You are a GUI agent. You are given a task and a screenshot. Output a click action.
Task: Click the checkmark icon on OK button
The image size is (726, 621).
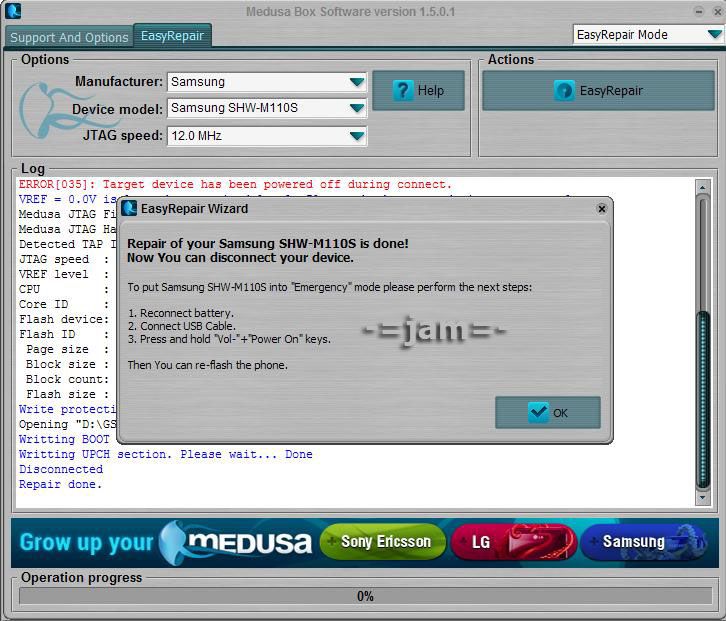coord(538,412)
